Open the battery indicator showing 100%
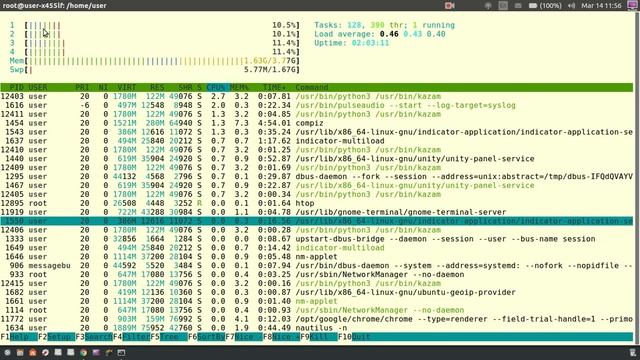The width and height of the screenshot is (640, 360). 545,6
